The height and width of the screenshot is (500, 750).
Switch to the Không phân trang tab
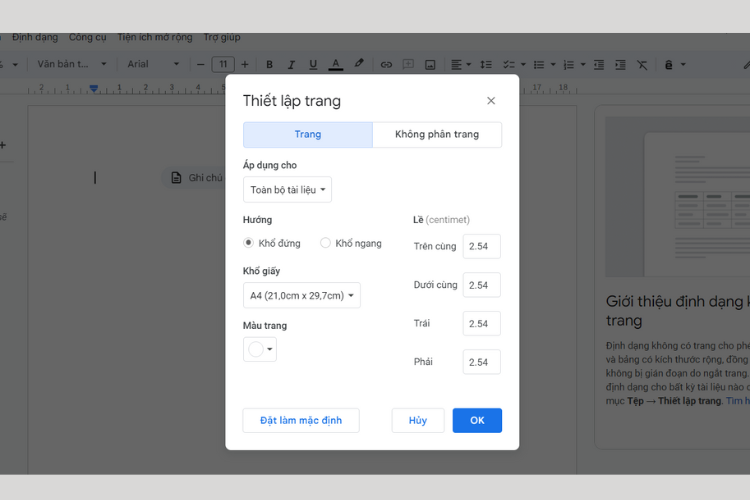click(437, 135)
